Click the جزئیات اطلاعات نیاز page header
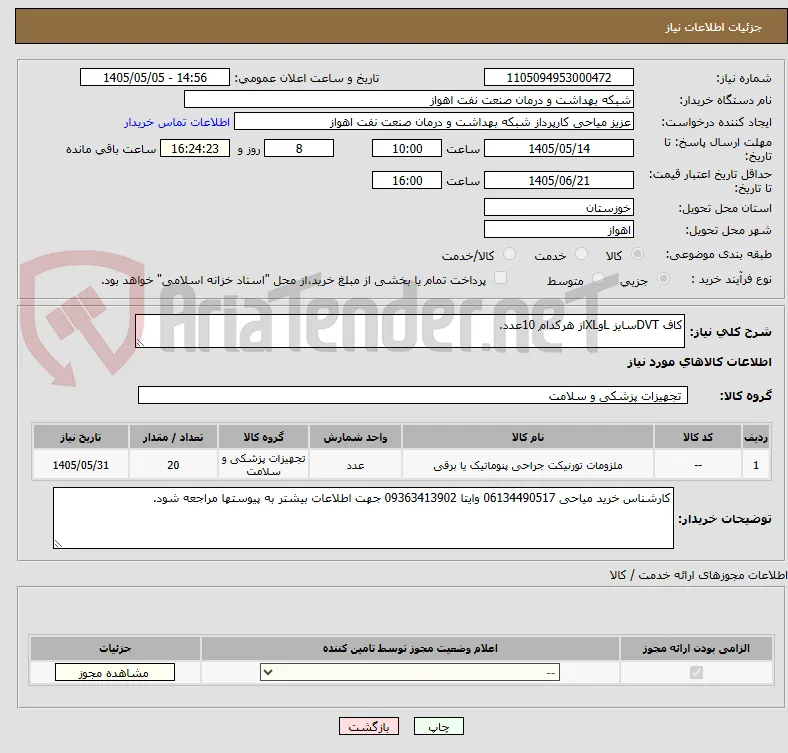Viewport: 788px width, 753px height. [714, 27]
